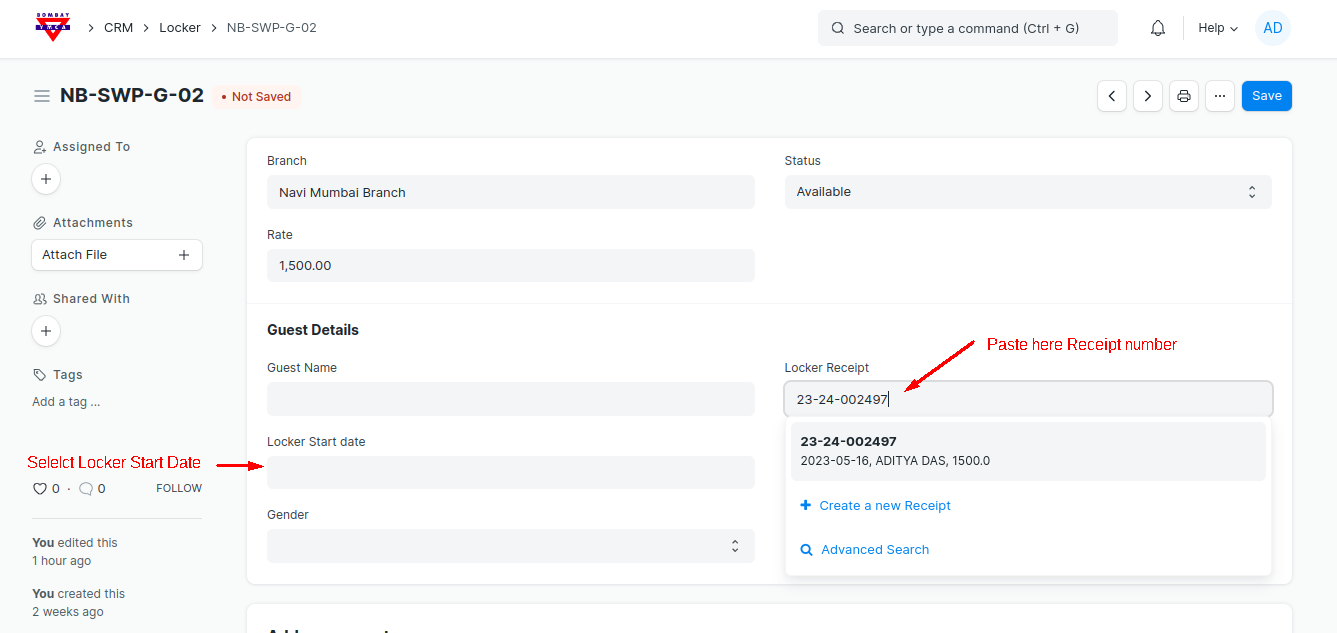The height and width of the screenshot is (633, 1337).
Task: Open the notifications bell
Action: pyautogui.click(x=1158, y=28)
